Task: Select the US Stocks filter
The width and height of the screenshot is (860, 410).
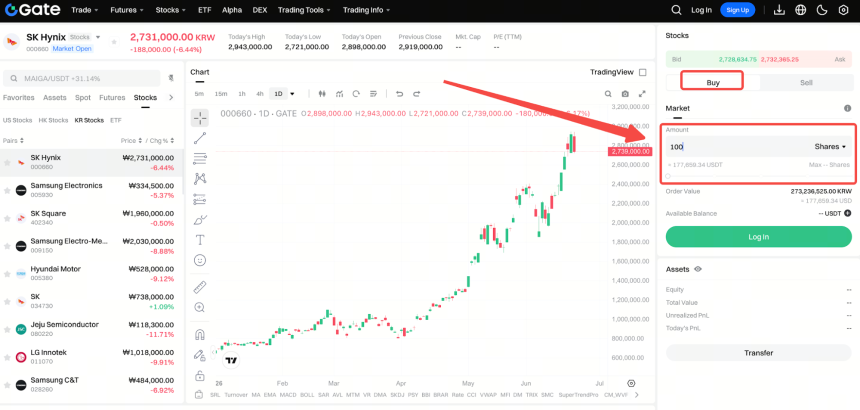Action: pos(18,120)
